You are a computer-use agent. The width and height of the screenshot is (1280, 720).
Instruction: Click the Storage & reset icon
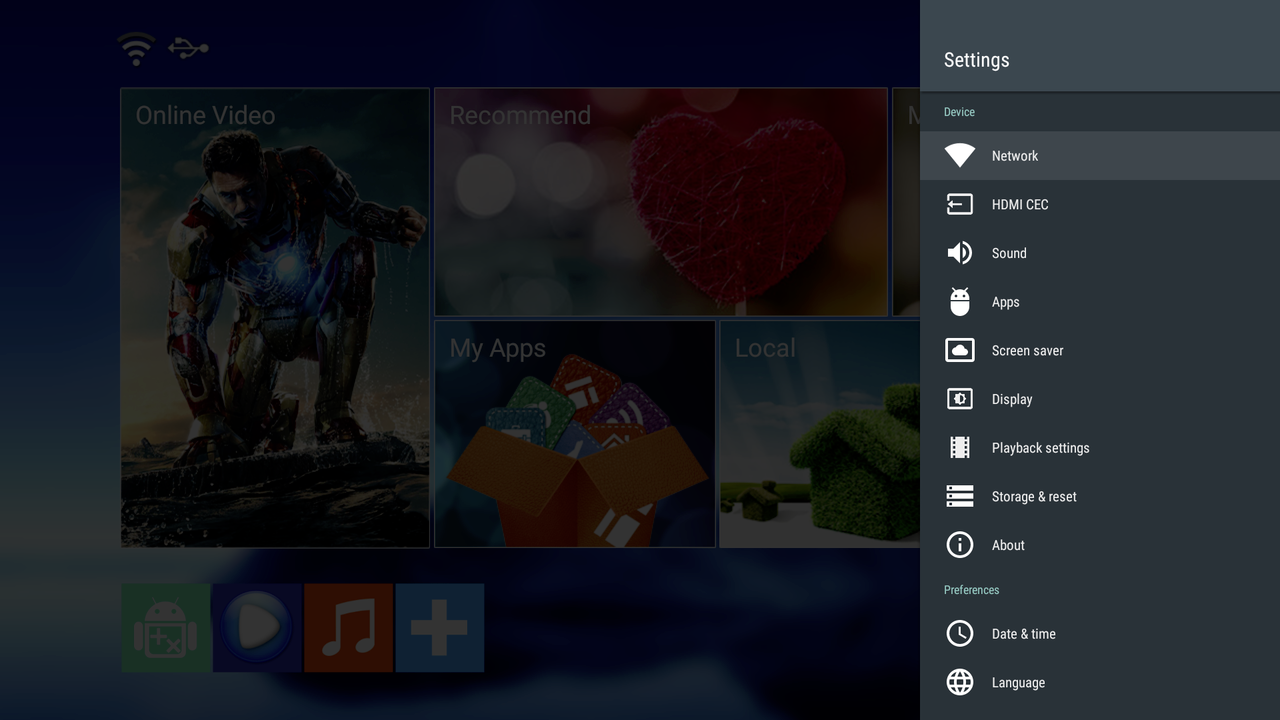tap(960, 496)
